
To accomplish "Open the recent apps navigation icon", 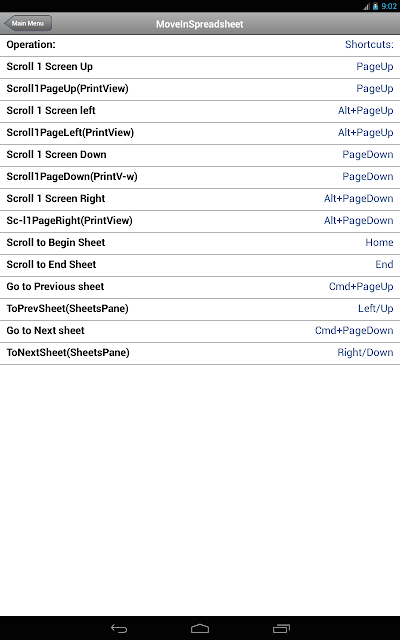I will pos(281,629).
